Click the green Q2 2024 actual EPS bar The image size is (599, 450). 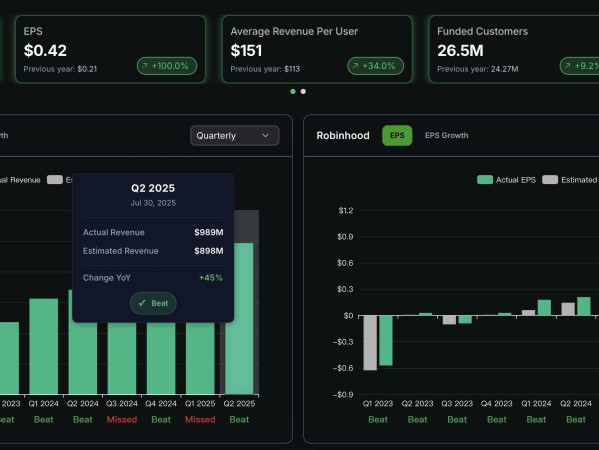584,306
